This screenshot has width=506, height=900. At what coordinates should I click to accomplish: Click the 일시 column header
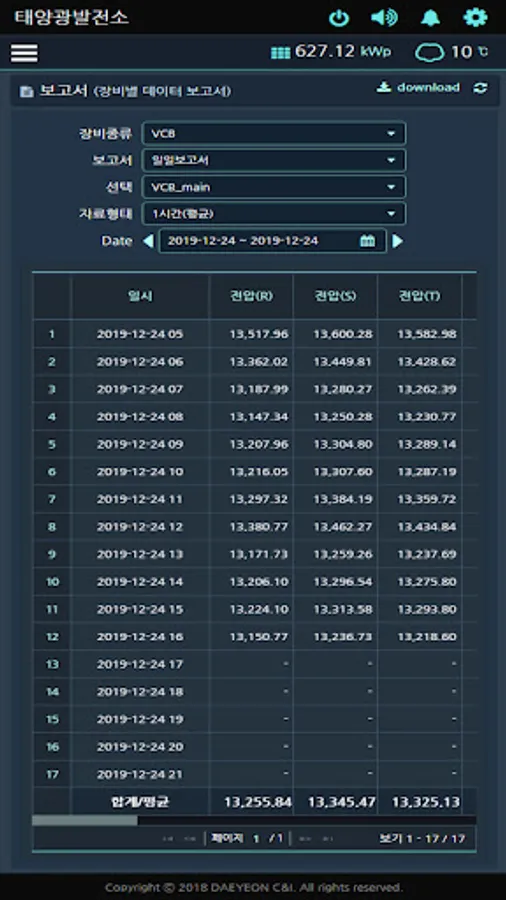point(140,297)
